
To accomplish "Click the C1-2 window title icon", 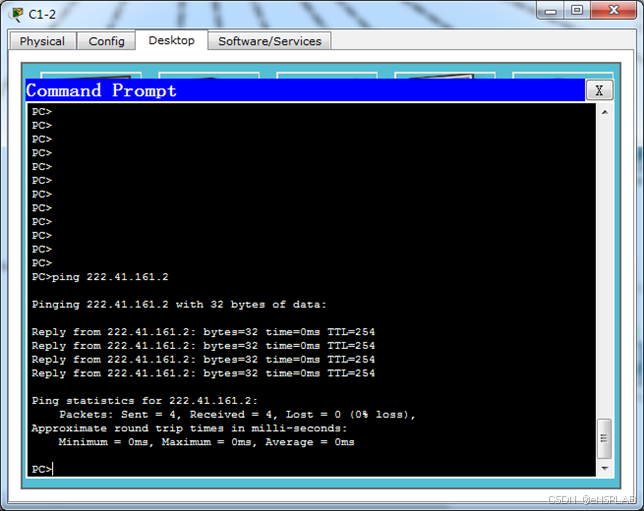I will pyautogui.click(x=17, y=15).
